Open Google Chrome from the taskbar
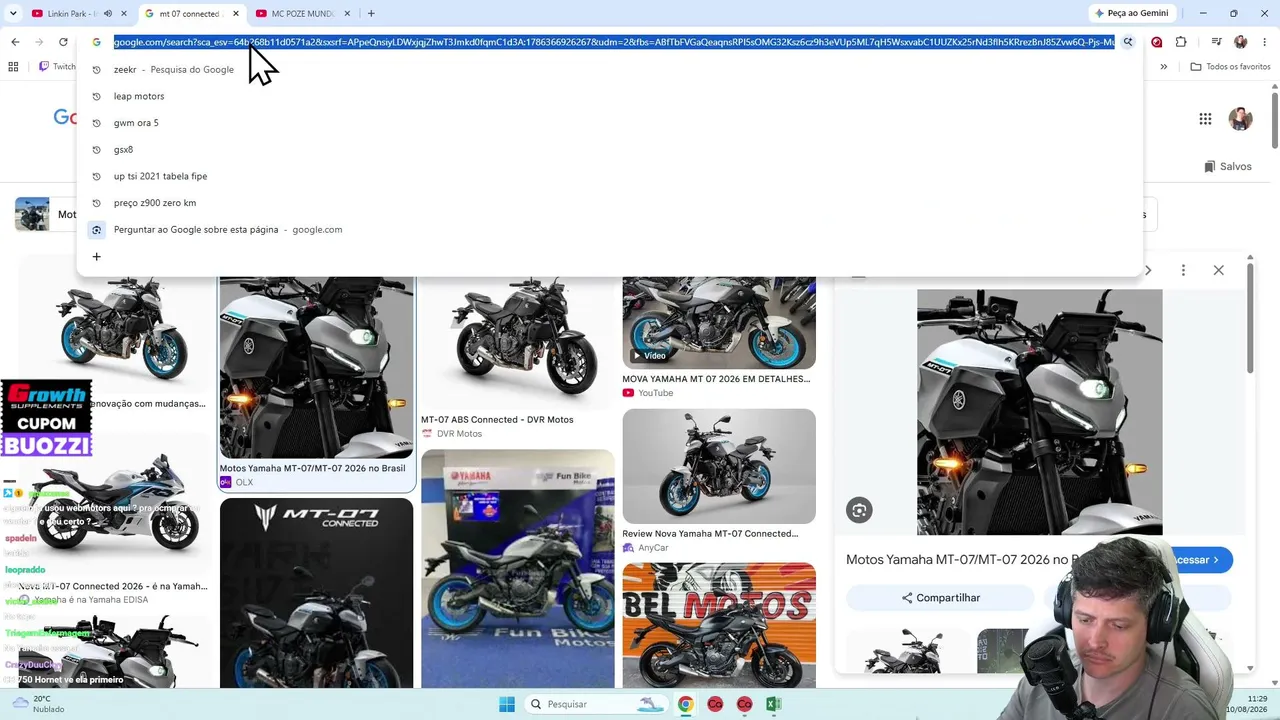 coord(685,704)
